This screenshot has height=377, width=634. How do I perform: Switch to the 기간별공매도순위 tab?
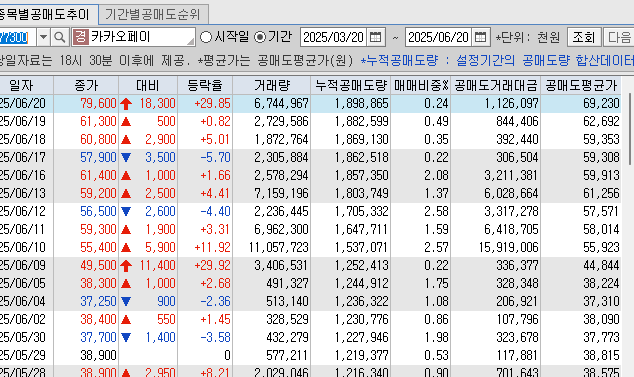153,15
